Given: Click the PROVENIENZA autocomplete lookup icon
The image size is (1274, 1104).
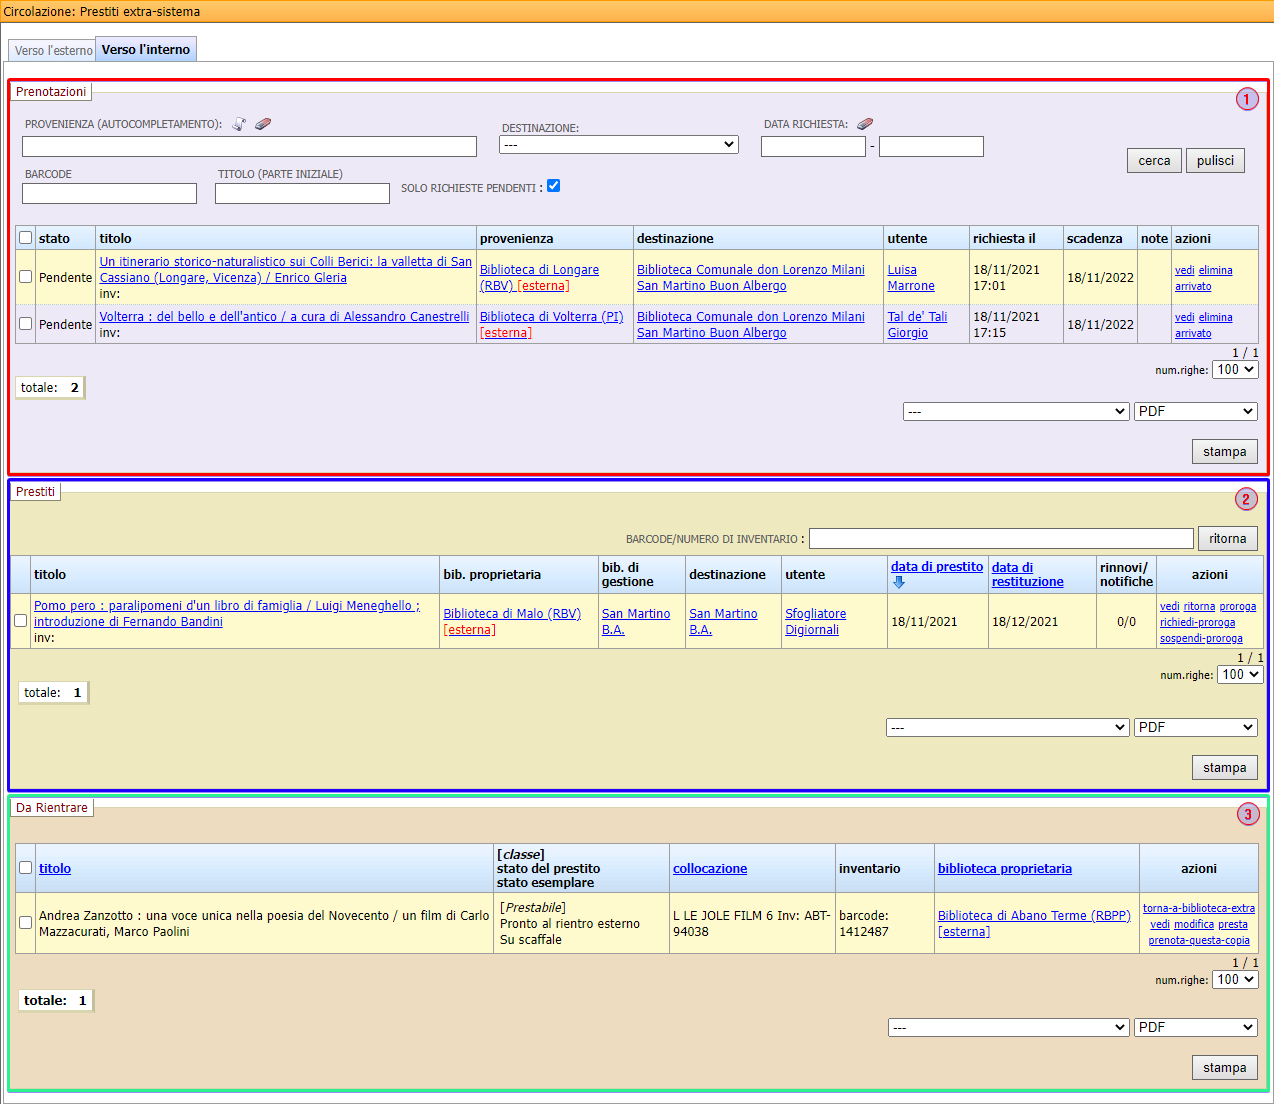Looking at the screenshot, I should pos(239,123).
